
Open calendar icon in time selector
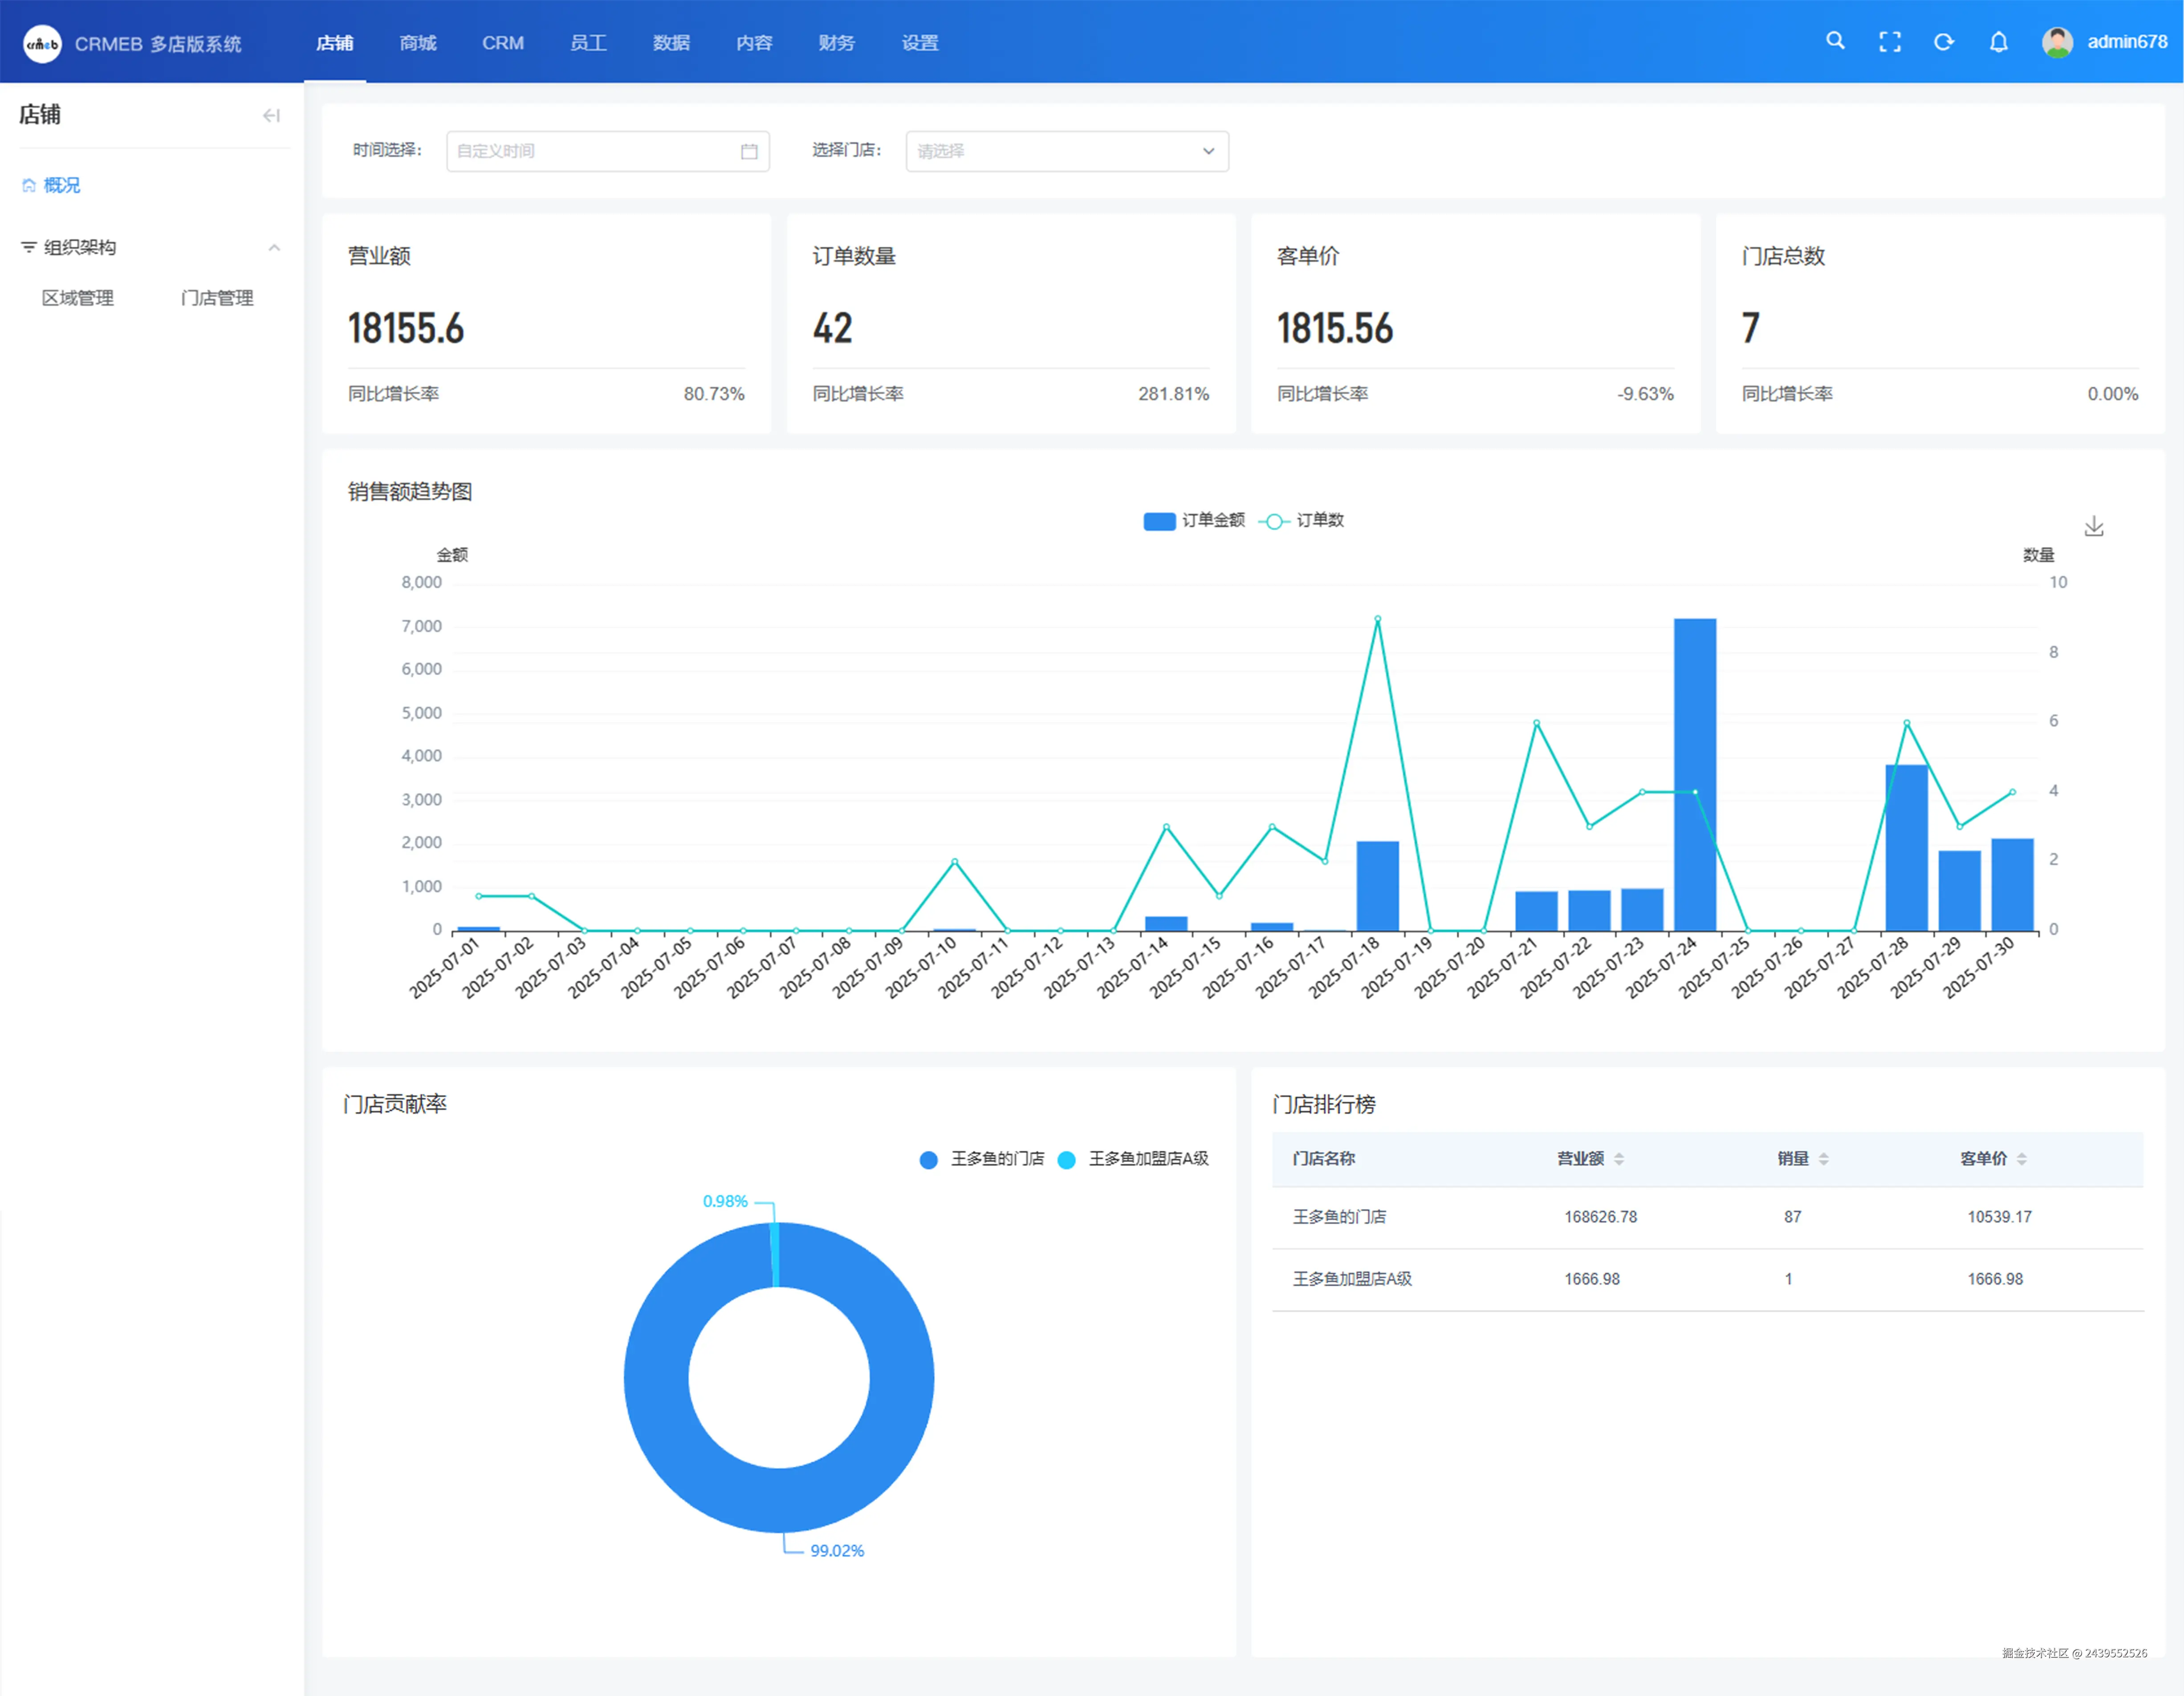(748, 151)
